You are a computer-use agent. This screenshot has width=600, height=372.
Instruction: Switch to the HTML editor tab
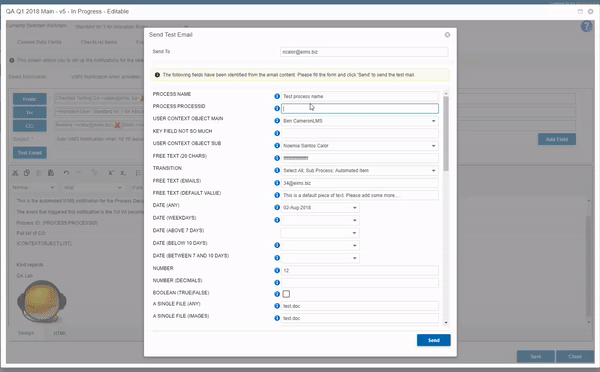(x=60, y=333)
